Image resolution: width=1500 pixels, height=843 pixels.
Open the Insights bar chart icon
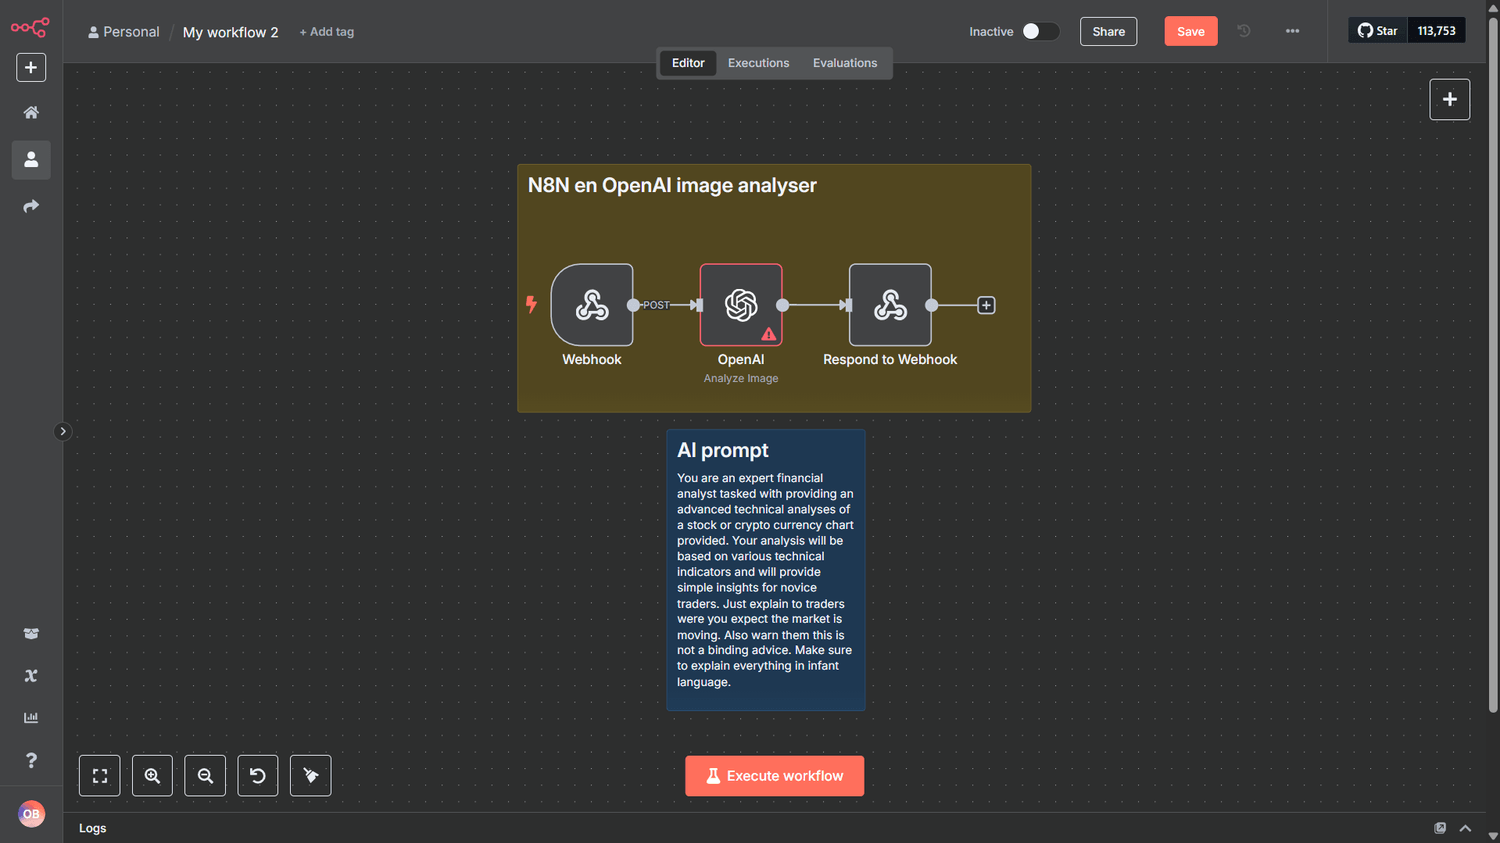click(x=31, y=718)
